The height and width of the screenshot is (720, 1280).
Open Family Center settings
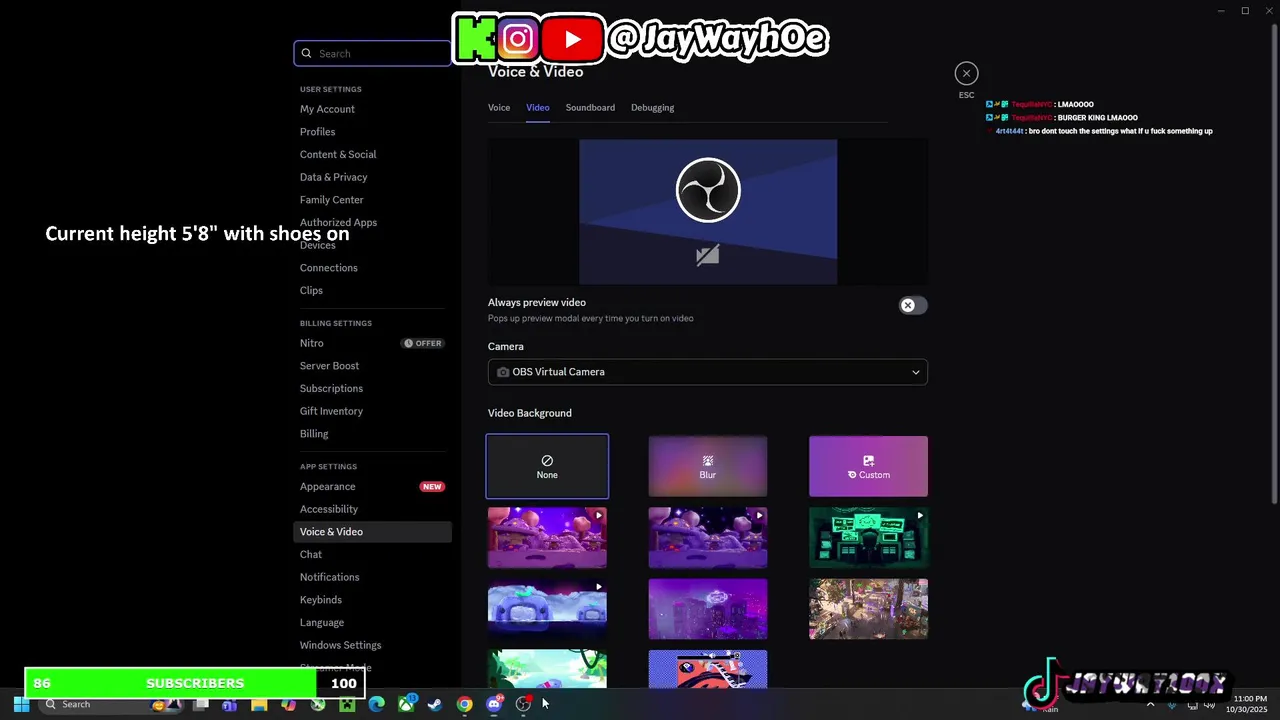point(372,200)
